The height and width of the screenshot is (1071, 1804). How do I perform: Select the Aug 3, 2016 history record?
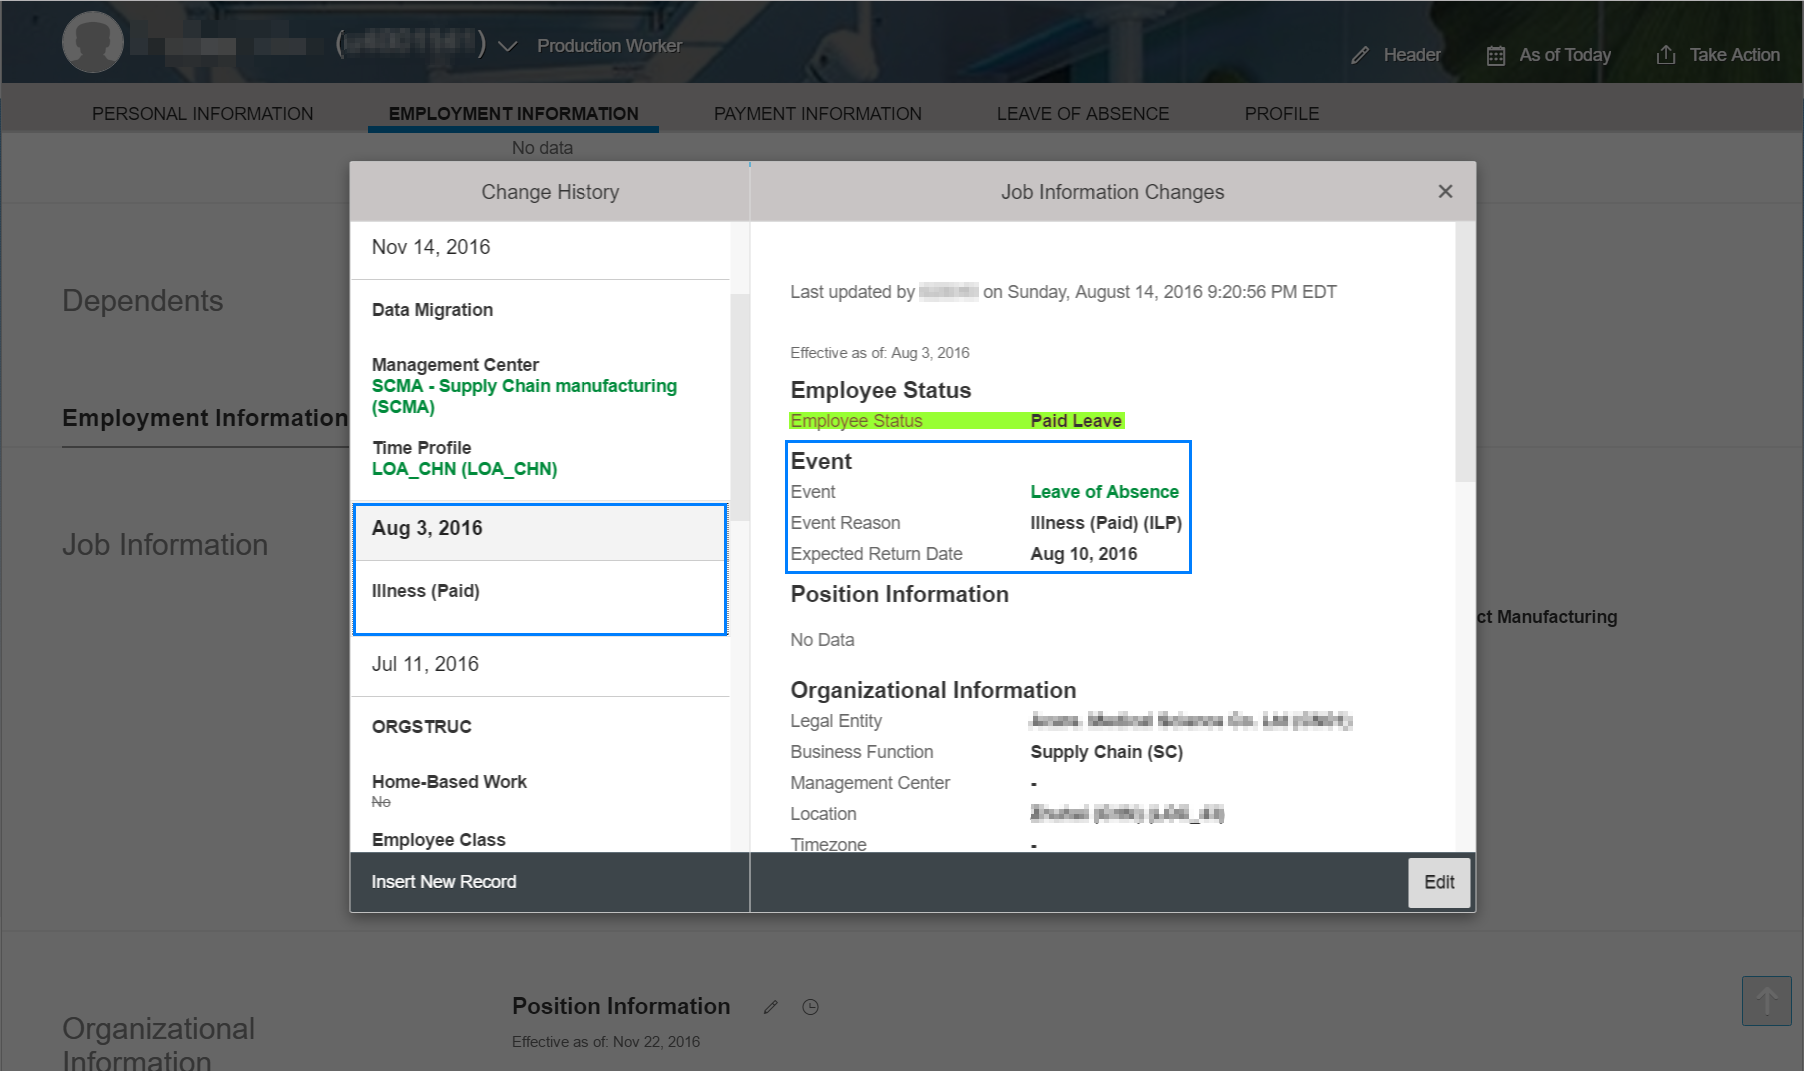(540, 530)
